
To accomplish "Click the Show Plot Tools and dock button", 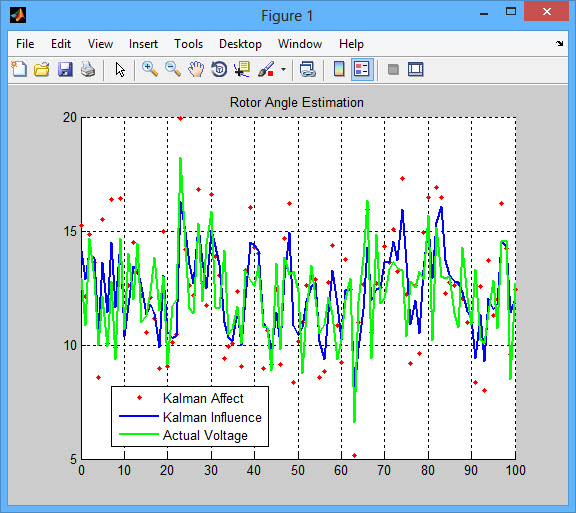I will point(416,69).
